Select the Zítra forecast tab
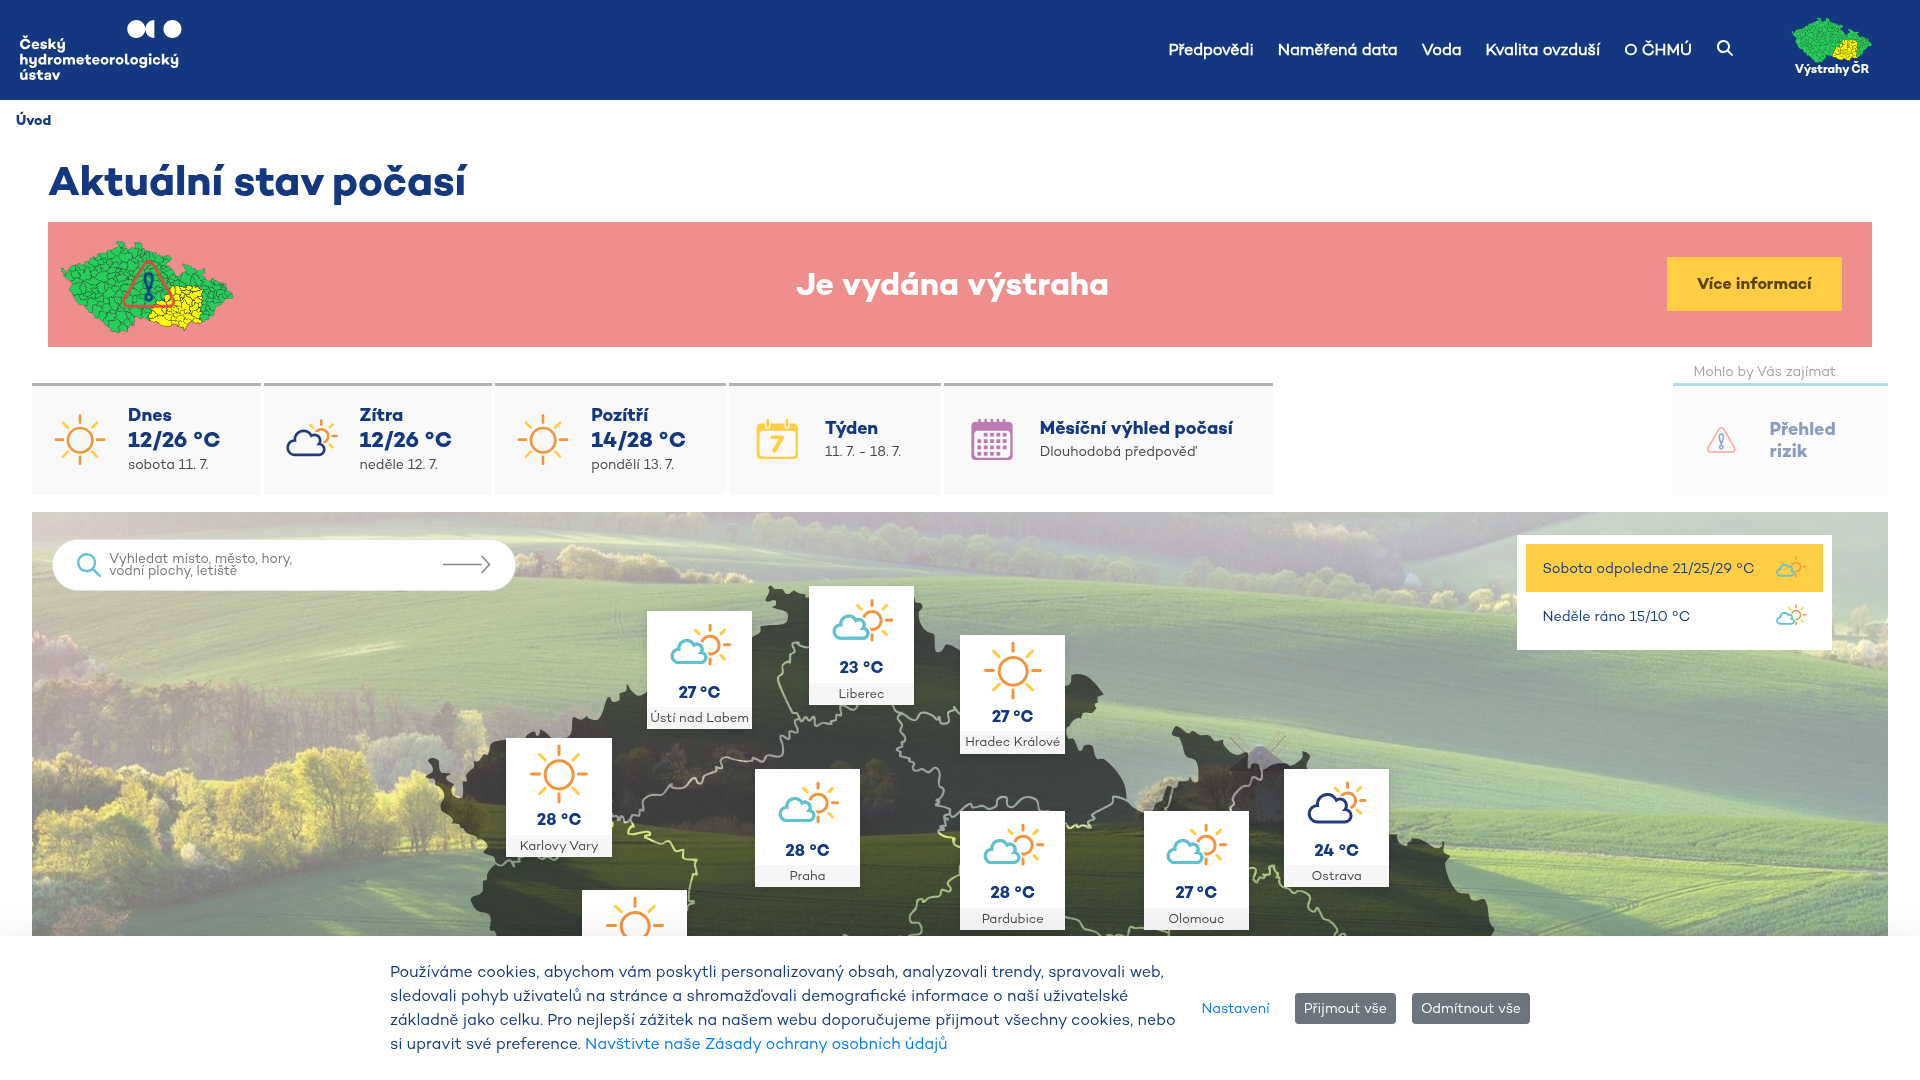 [x=378, y=439]
